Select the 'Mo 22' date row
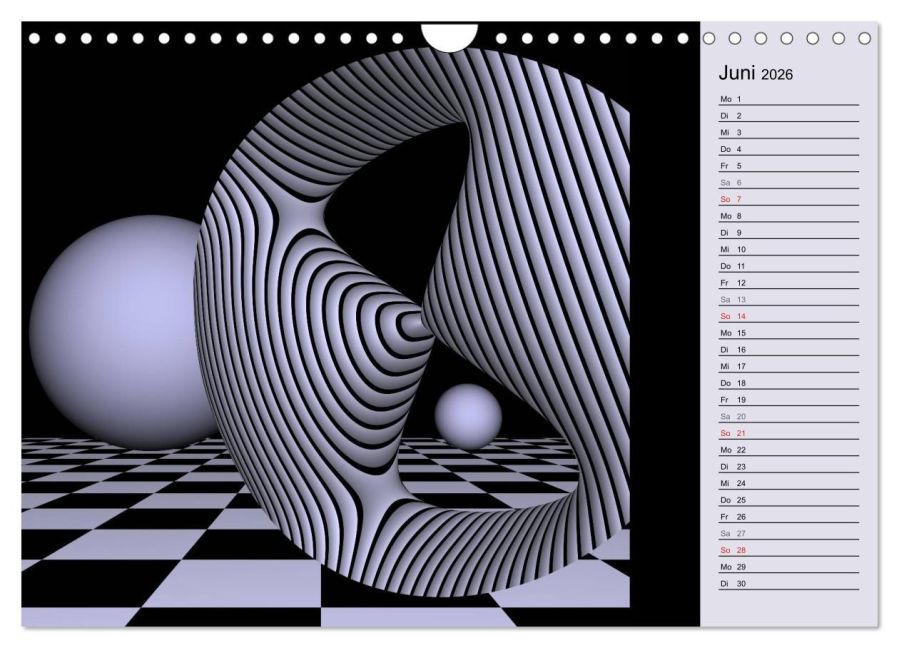Viewport: 899px width, 648px height. [789, 450]
